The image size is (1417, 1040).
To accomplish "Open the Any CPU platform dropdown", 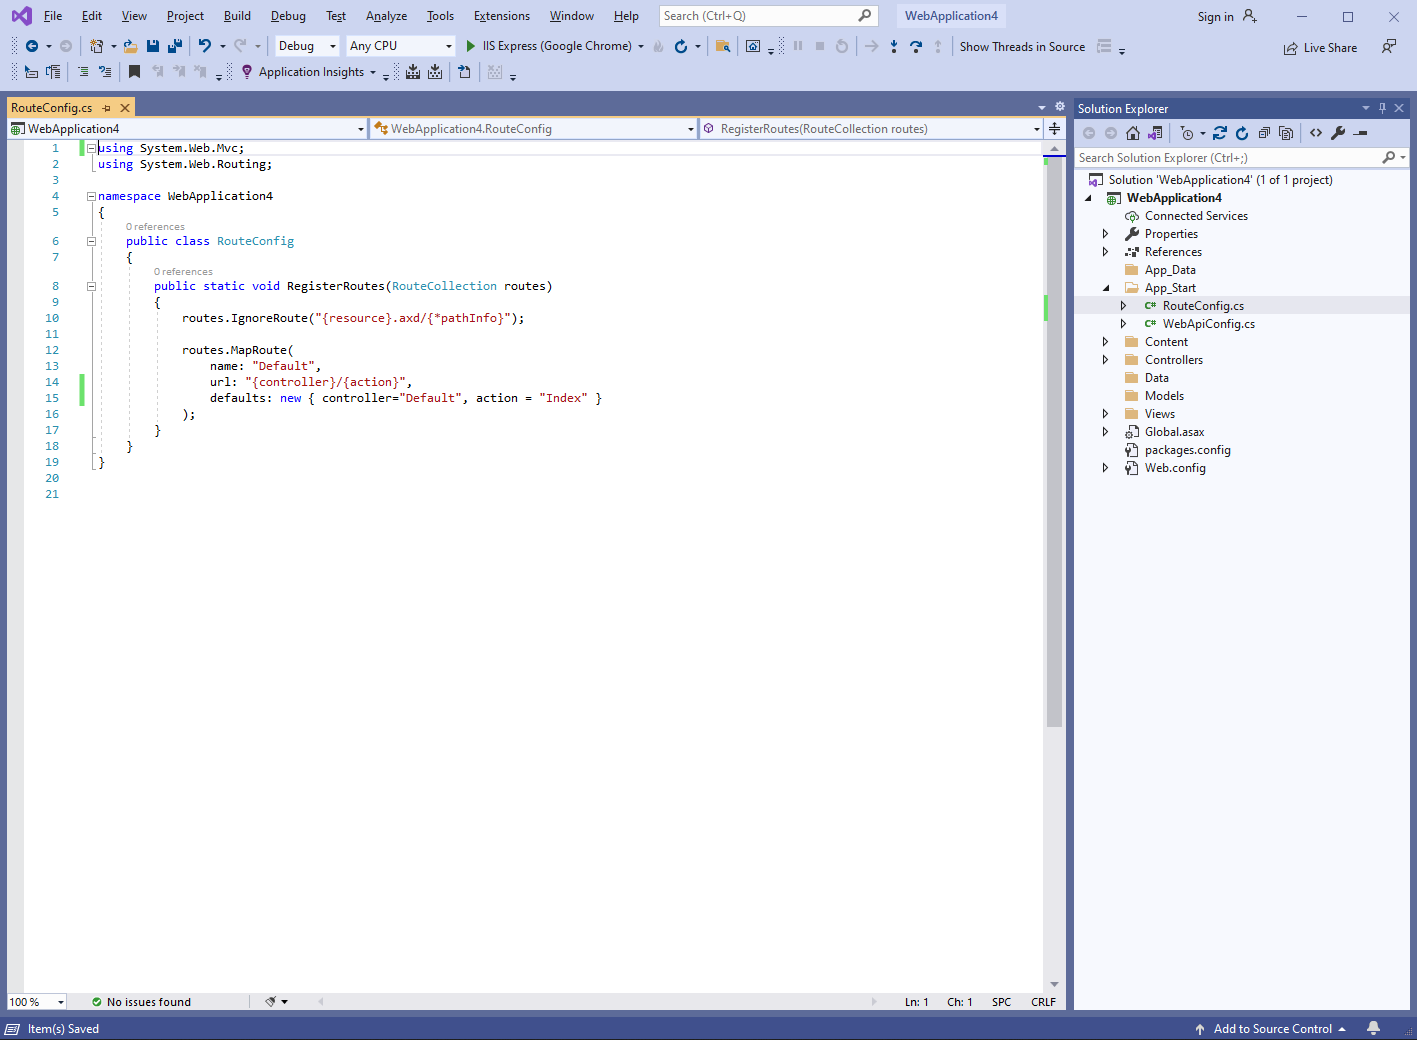I will pyautogui.click(x=400, y=46).
